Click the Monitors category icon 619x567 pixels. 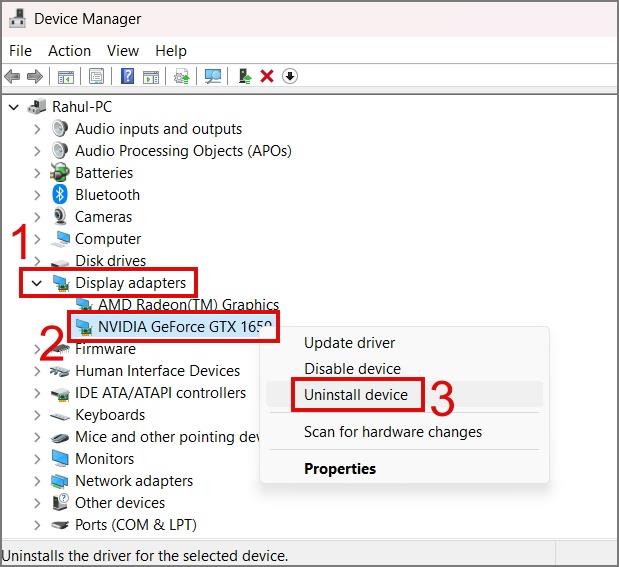(x=60, y=458)
